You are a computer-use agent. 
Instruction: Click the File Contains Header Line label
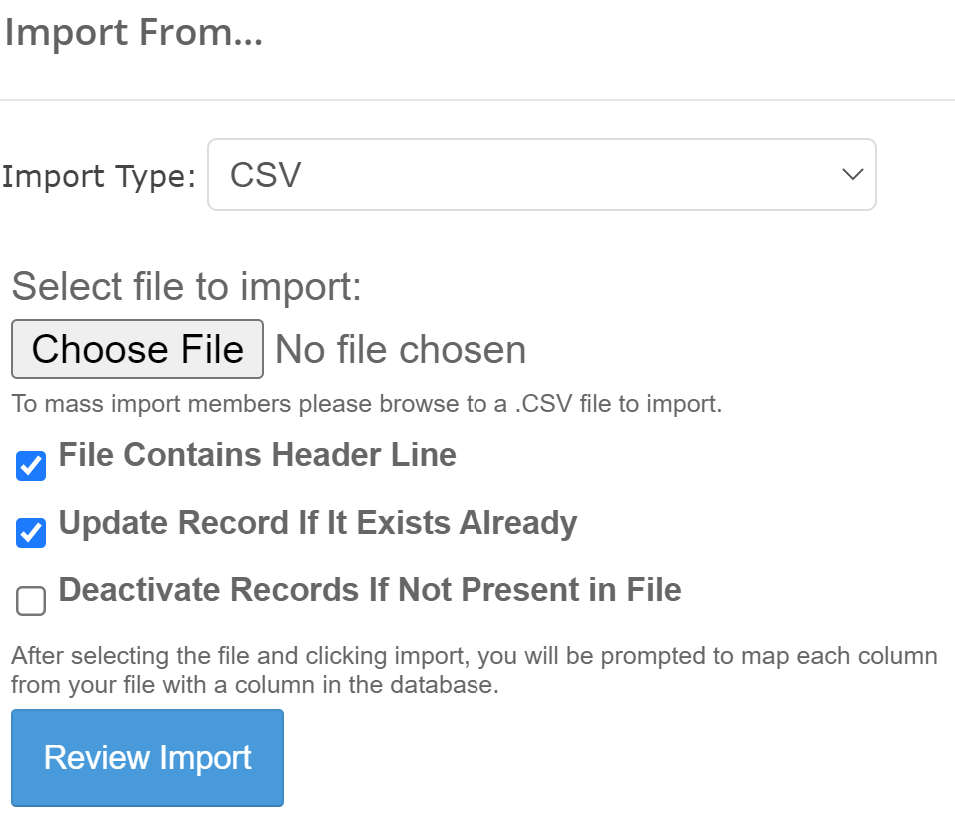click(x=257, y=455)
